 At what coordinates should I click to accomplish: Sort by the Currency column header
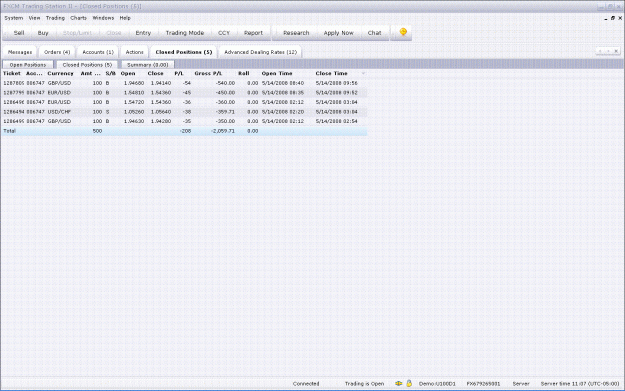point(61,73)
